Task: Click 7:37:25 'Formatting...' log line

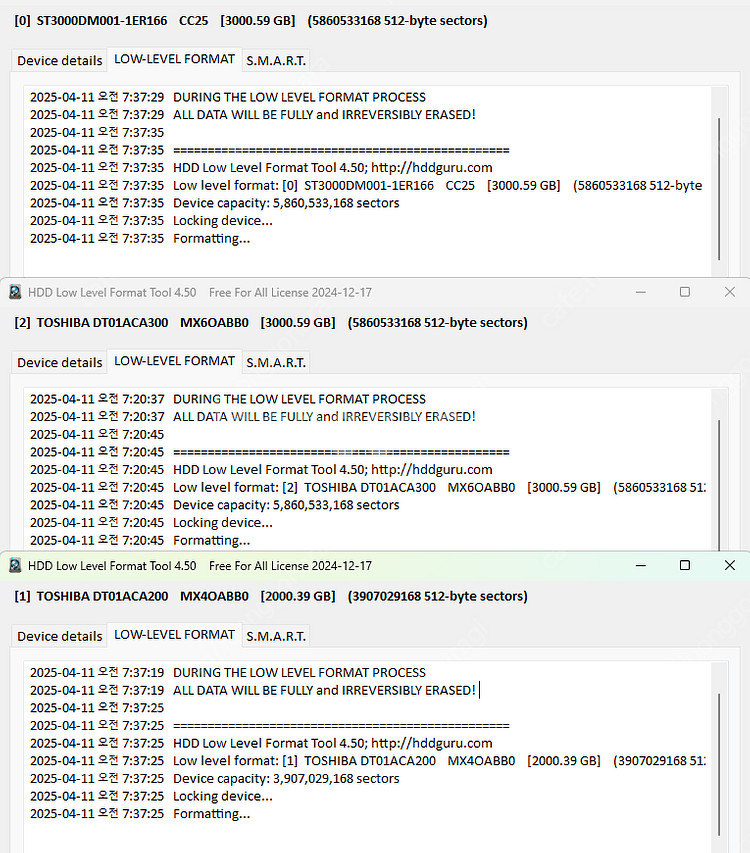Action: pyautogui.click(x=140, y=814)
